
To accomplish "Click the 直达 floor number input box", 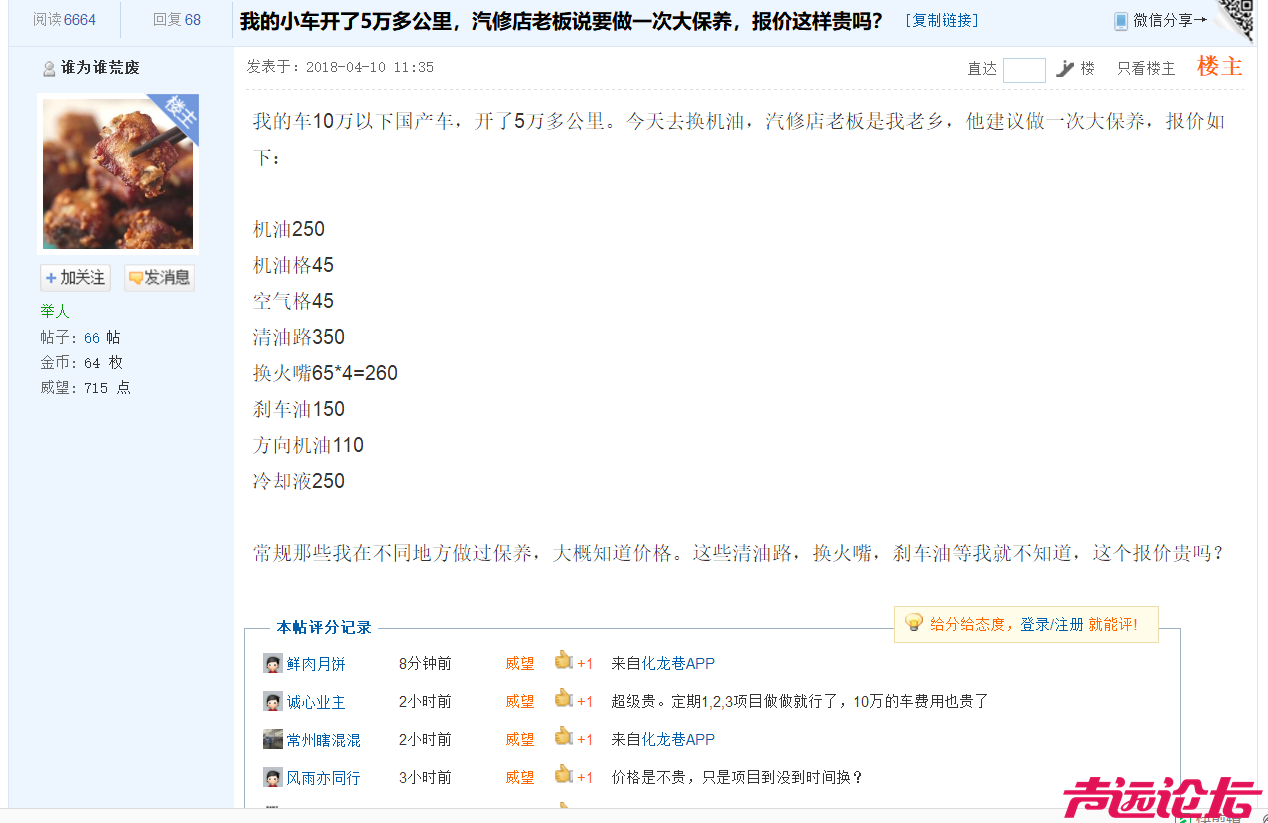I will [x=1024, y=69].
